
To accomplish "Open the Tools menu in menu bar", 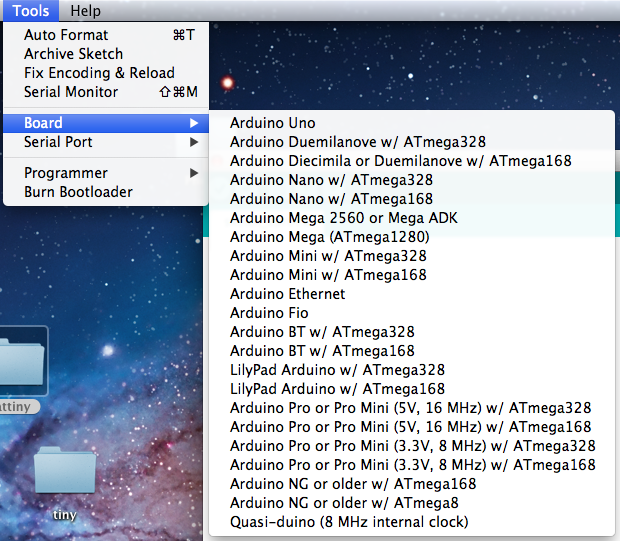I will [x=31, y=11].
